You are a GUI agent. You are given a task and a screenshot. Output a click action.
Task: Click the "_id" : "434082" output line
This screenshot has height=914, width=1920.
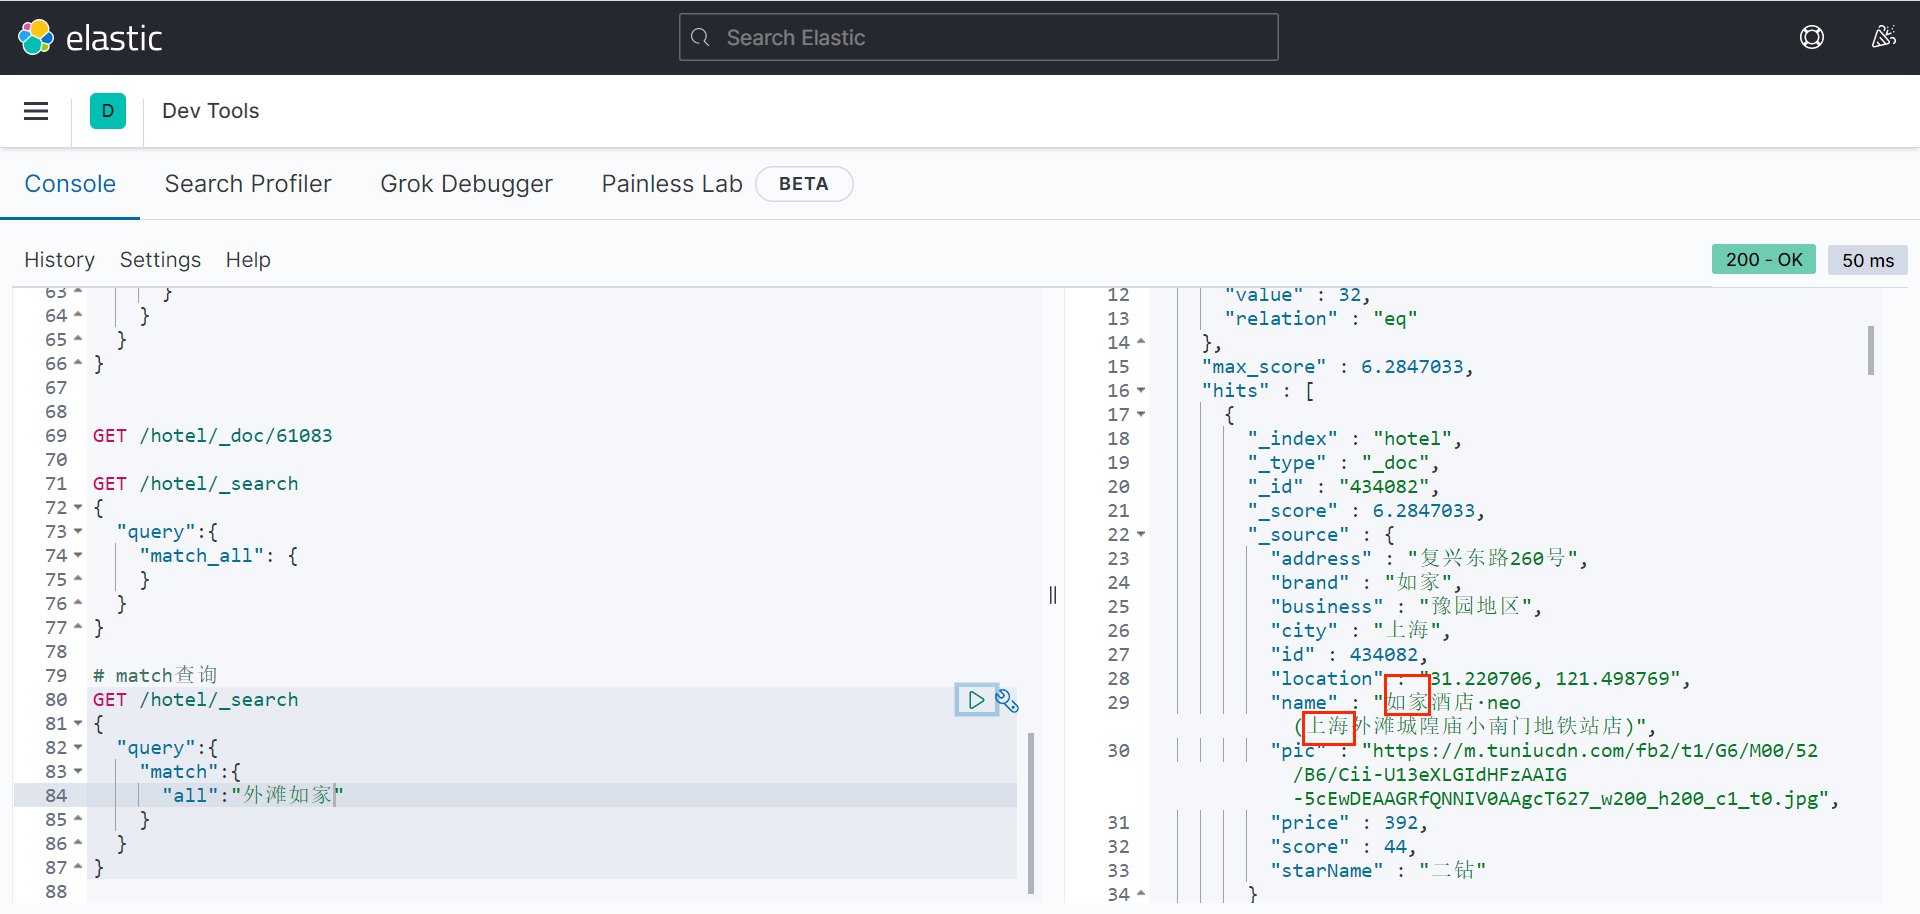1343,487
